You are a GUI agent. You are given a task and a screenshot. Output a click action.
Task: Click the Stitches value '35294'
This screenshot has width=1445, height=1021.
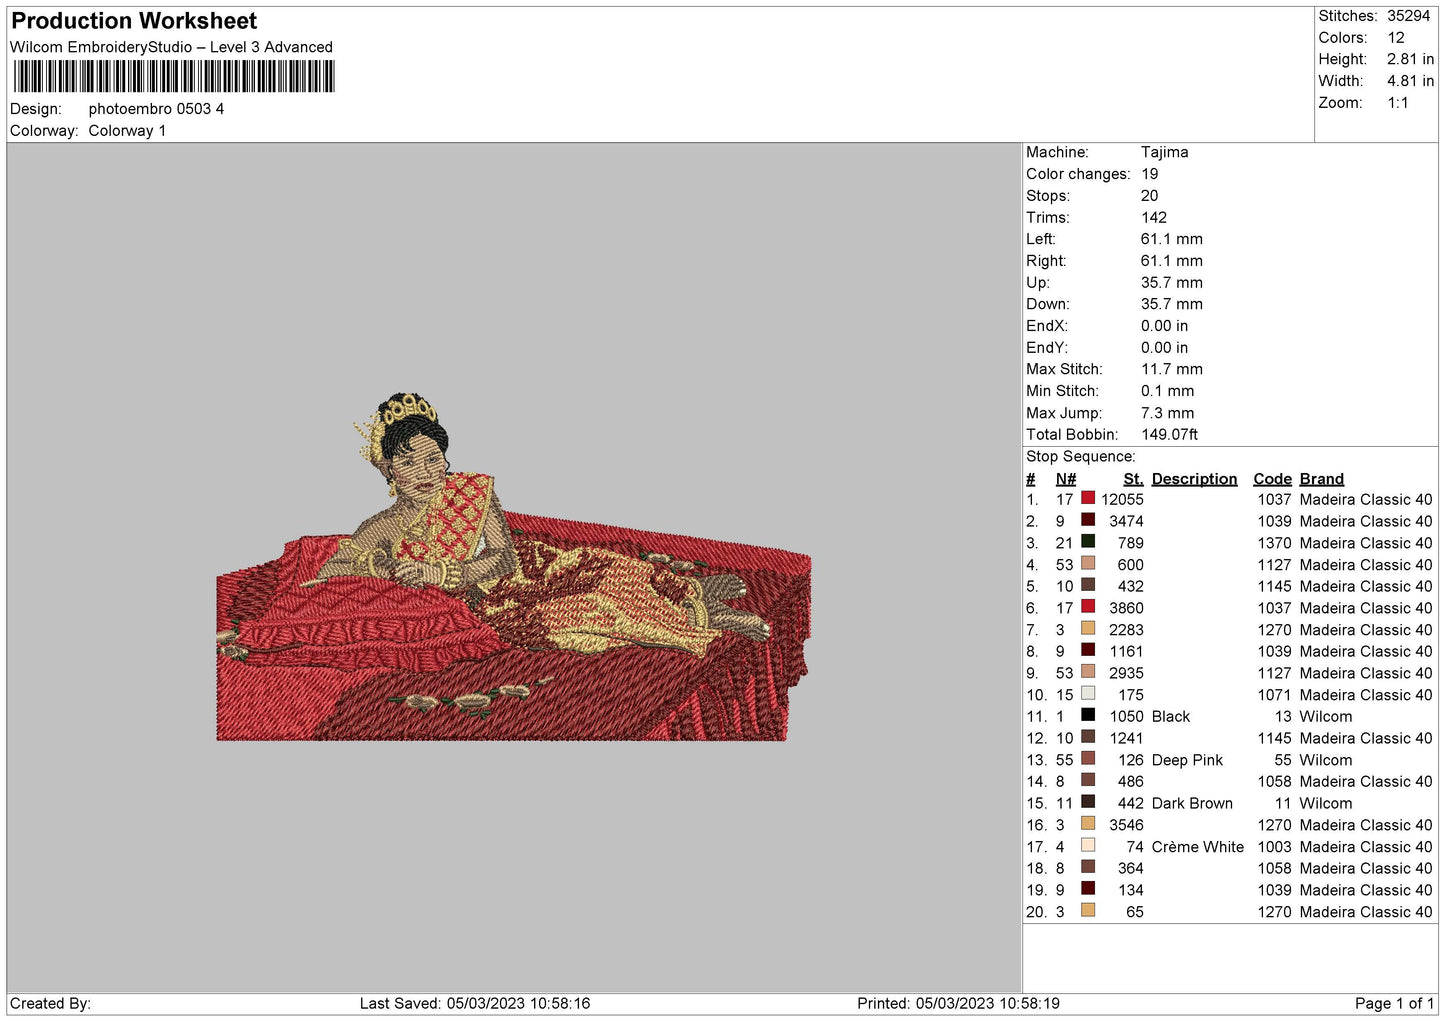(x=1408, y=16)
